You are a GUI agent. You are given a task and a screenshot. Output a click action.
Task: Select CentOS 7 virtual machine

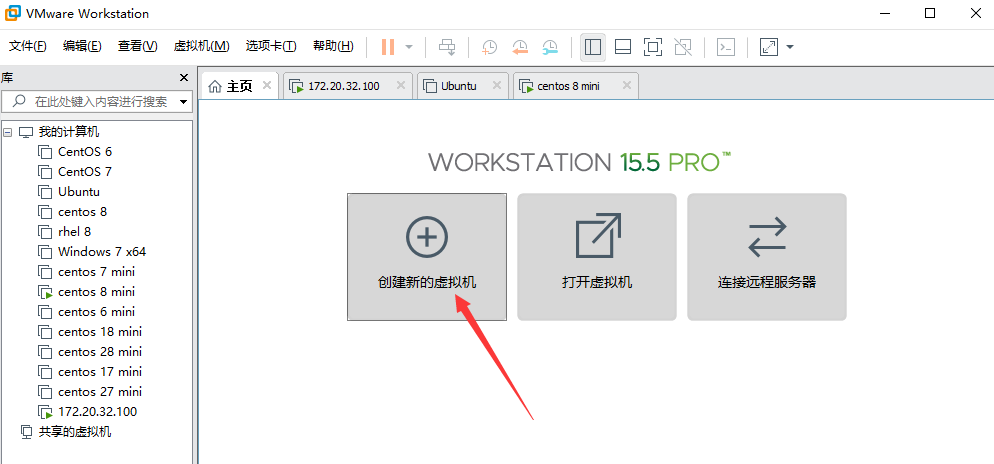coord(85,172)
